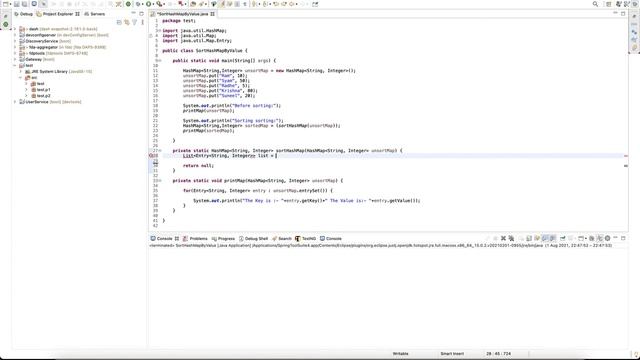Minimize the editor area
The width and height of the screenshot is (640, 360).
point(615,13)
